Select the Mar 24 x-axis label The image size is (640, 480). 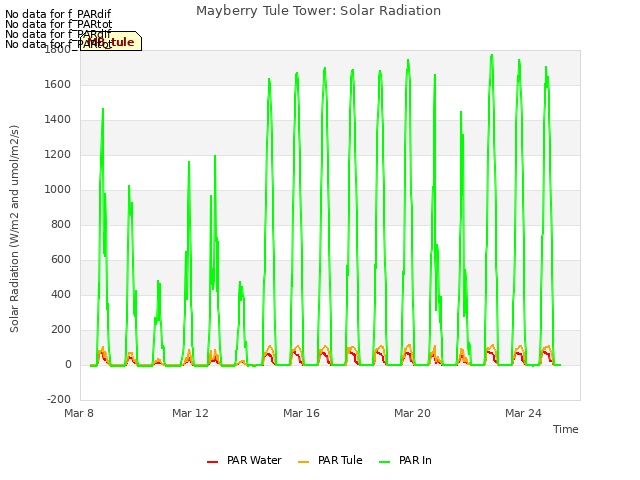(x=523, y=413)
